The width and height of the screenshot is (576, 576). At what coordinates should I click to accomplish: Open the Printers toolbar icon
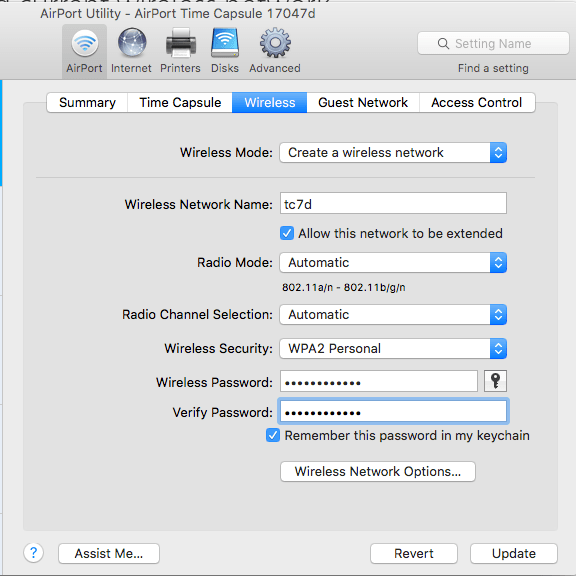(x=180, y=51)
